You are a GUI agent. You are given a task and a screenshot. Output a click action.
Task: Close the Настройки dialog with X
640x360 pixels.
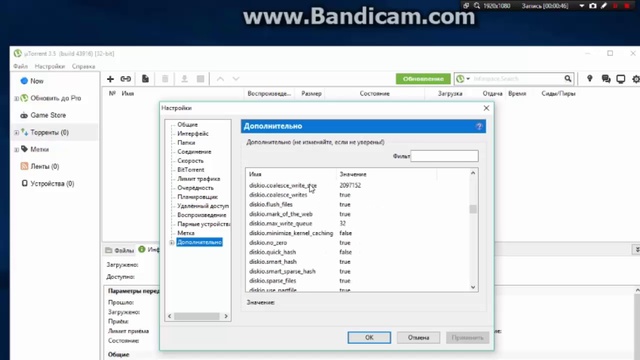[x=486, y=108]
